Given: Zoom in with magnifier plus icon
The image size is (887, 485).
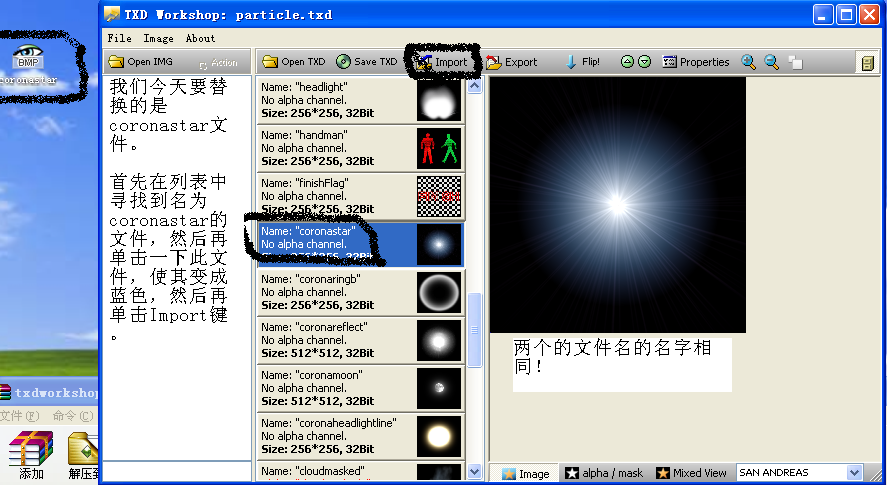Looking at the screenshot, I should (748, 62).
